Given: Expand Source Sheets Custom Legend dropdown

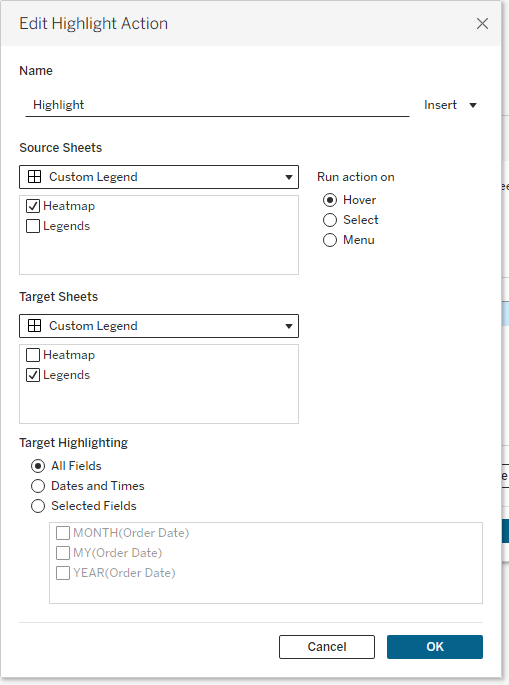Looking at the screenshot, I should tap(159, 177).
